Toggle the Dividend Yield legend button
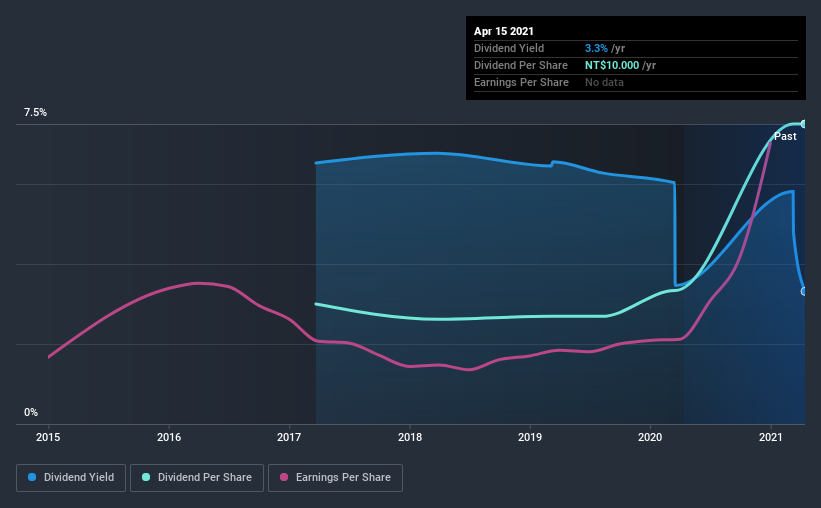This screenshot has width=821, height=508. (x=71, y=478)
